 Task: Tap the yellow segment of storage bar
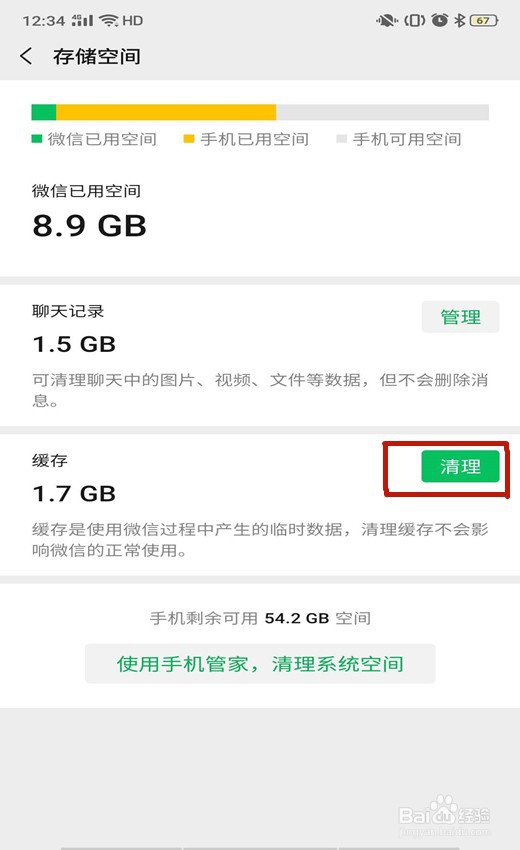click(166, 112)
